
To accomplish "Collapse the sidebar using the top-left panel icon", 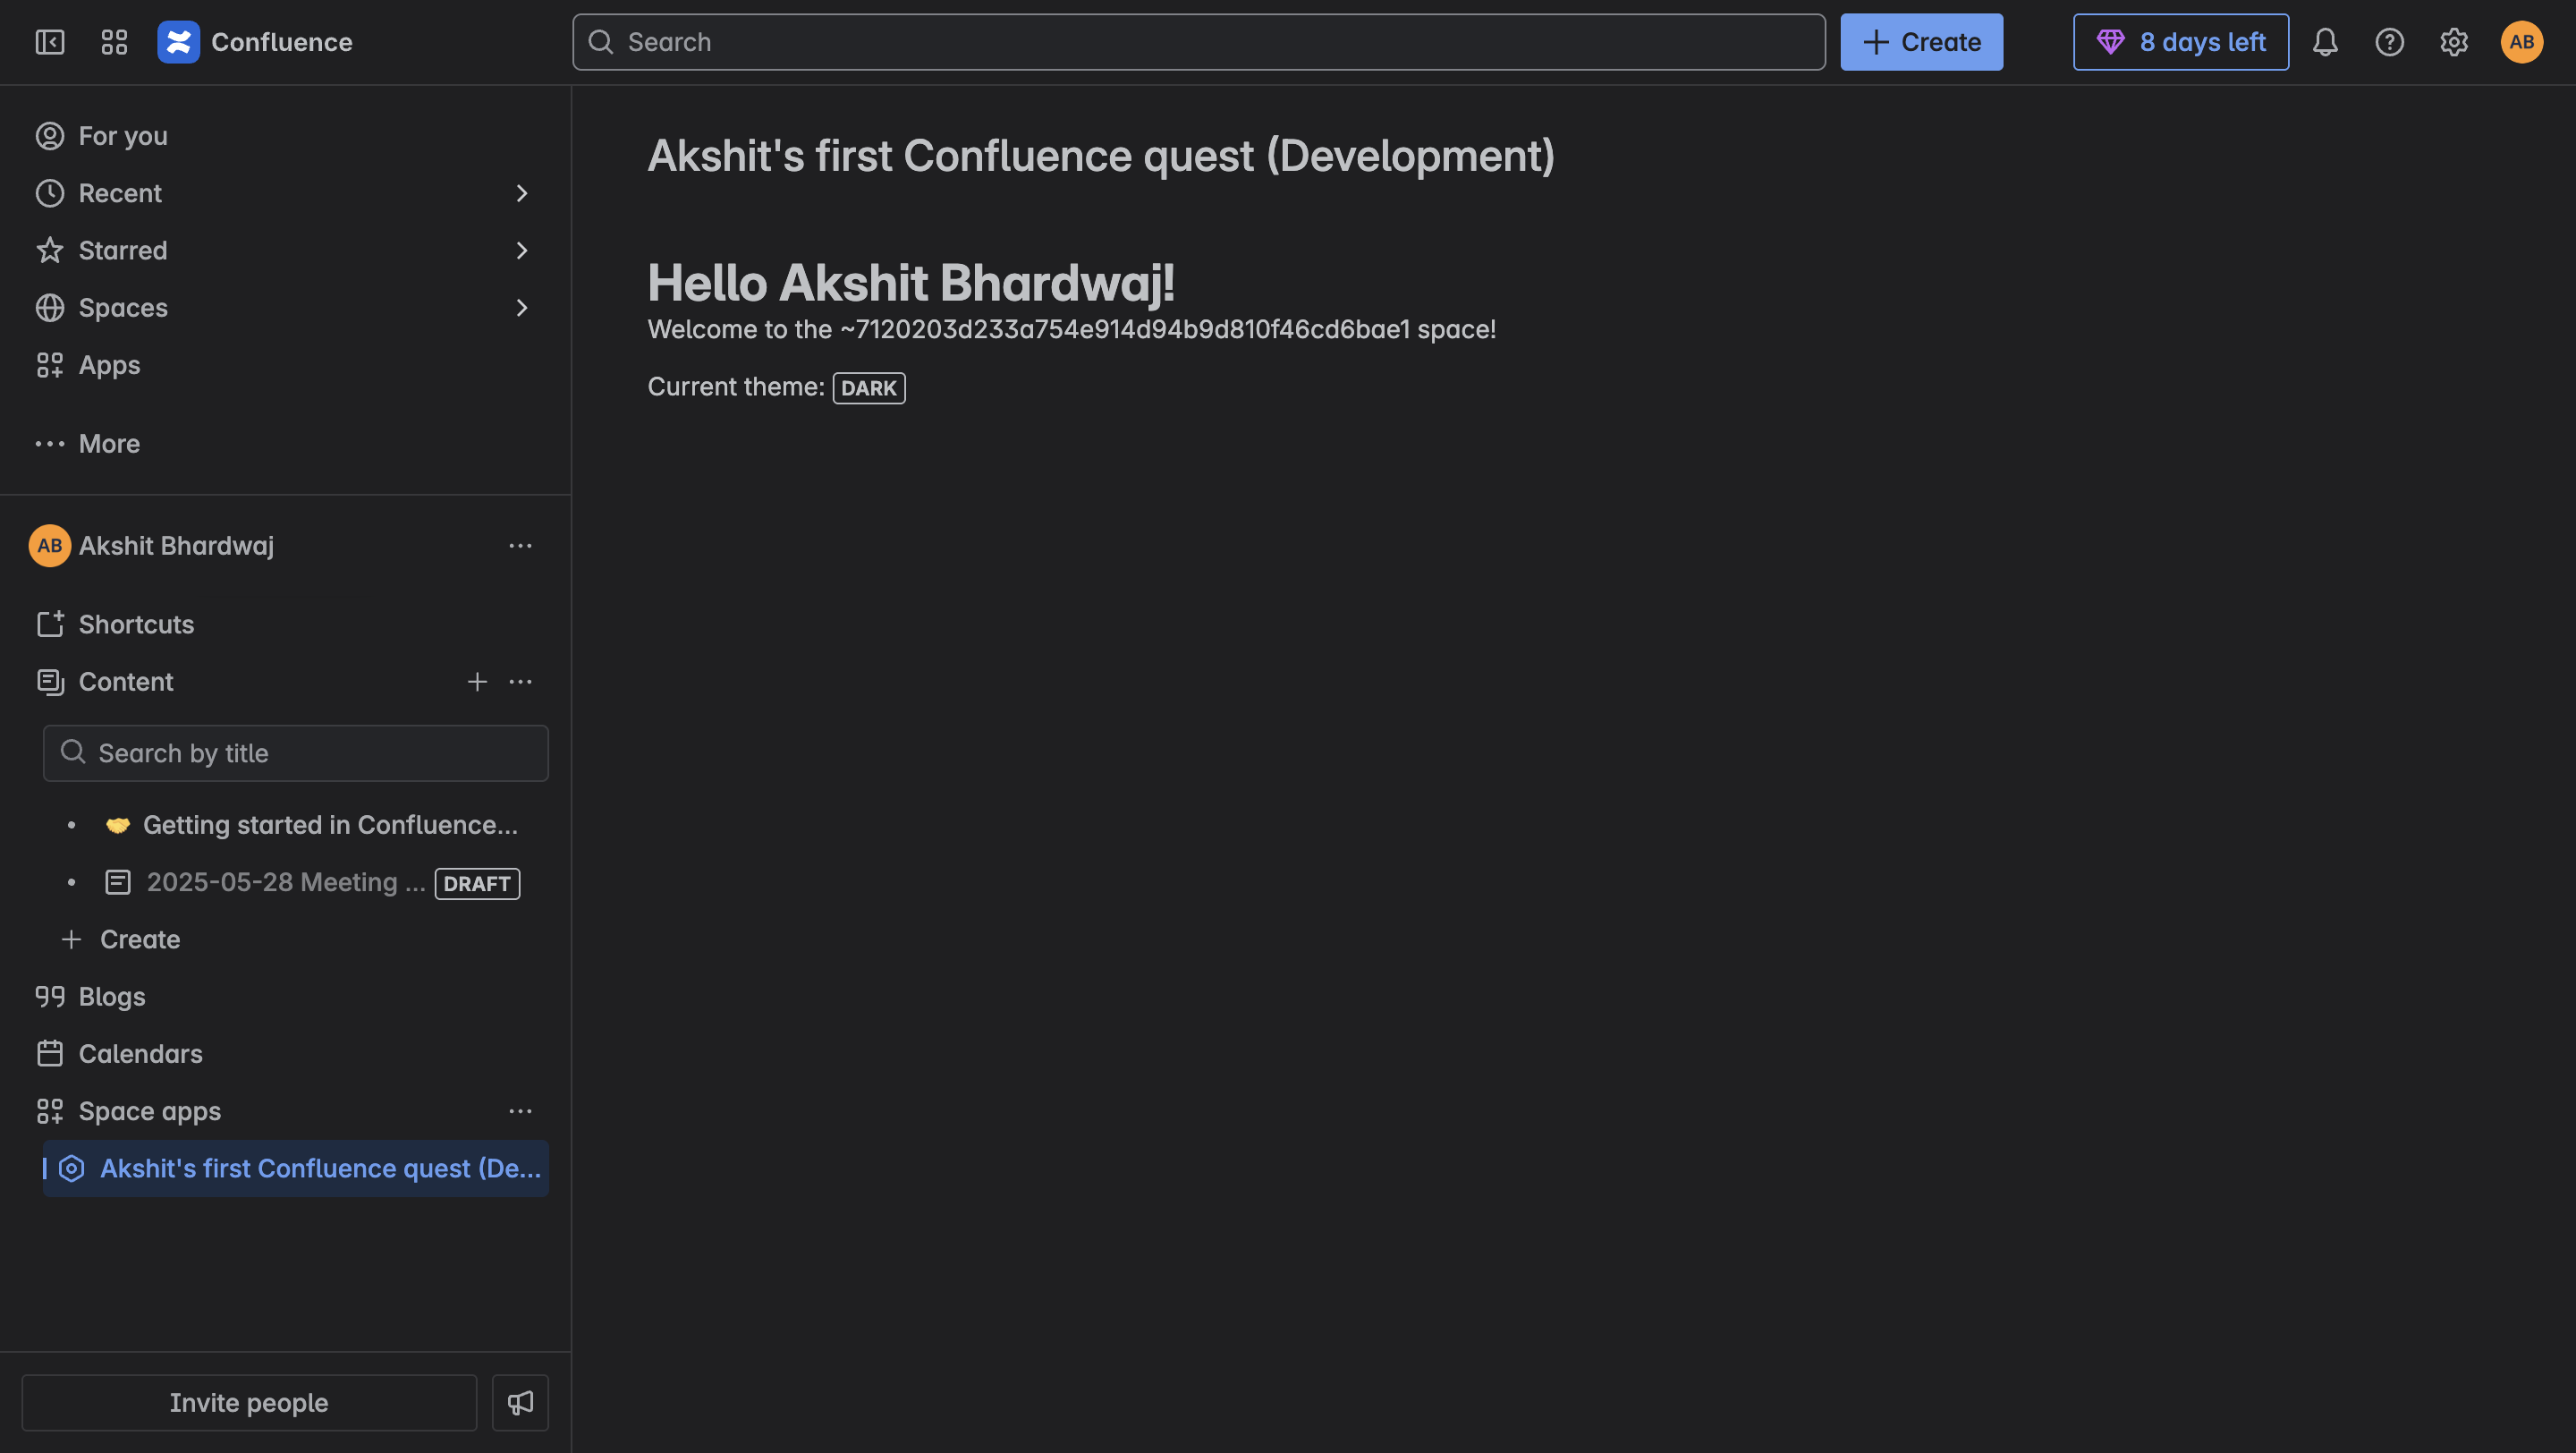I will point(50,42).
